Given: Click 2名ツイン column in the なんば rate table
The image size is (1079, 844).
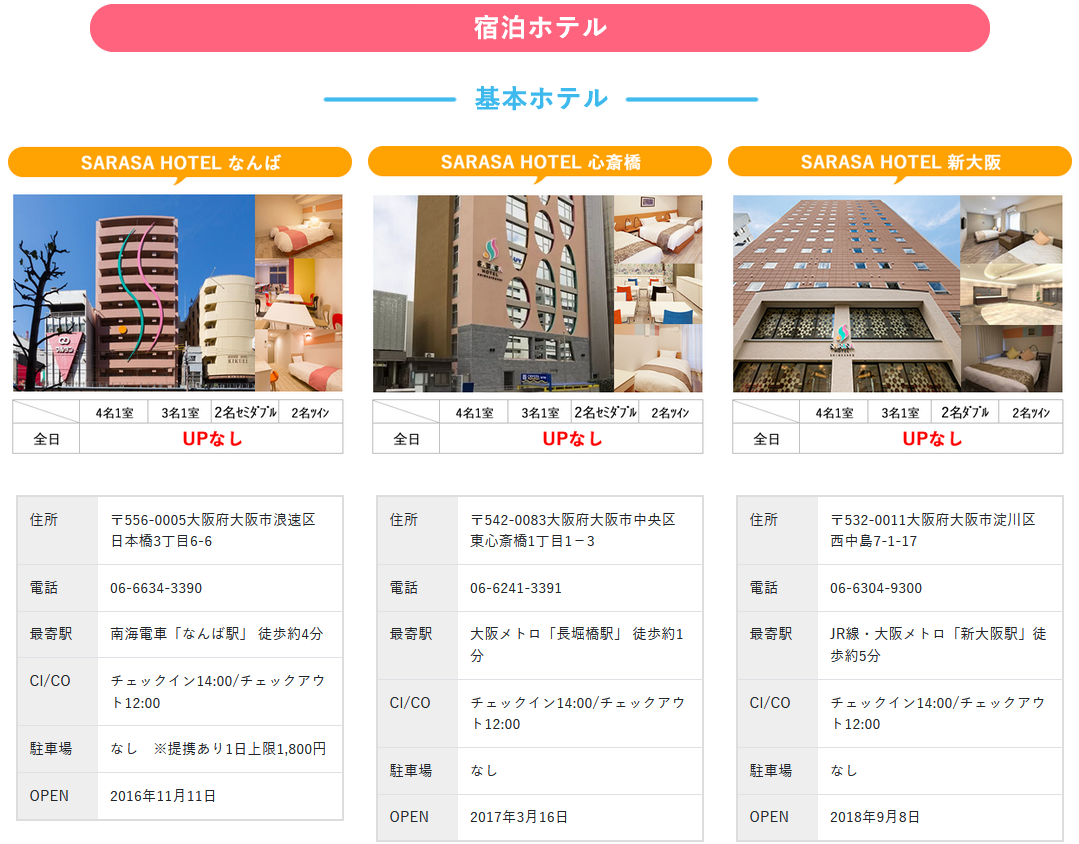Looking at the screenshot, I should coord(310,412).
